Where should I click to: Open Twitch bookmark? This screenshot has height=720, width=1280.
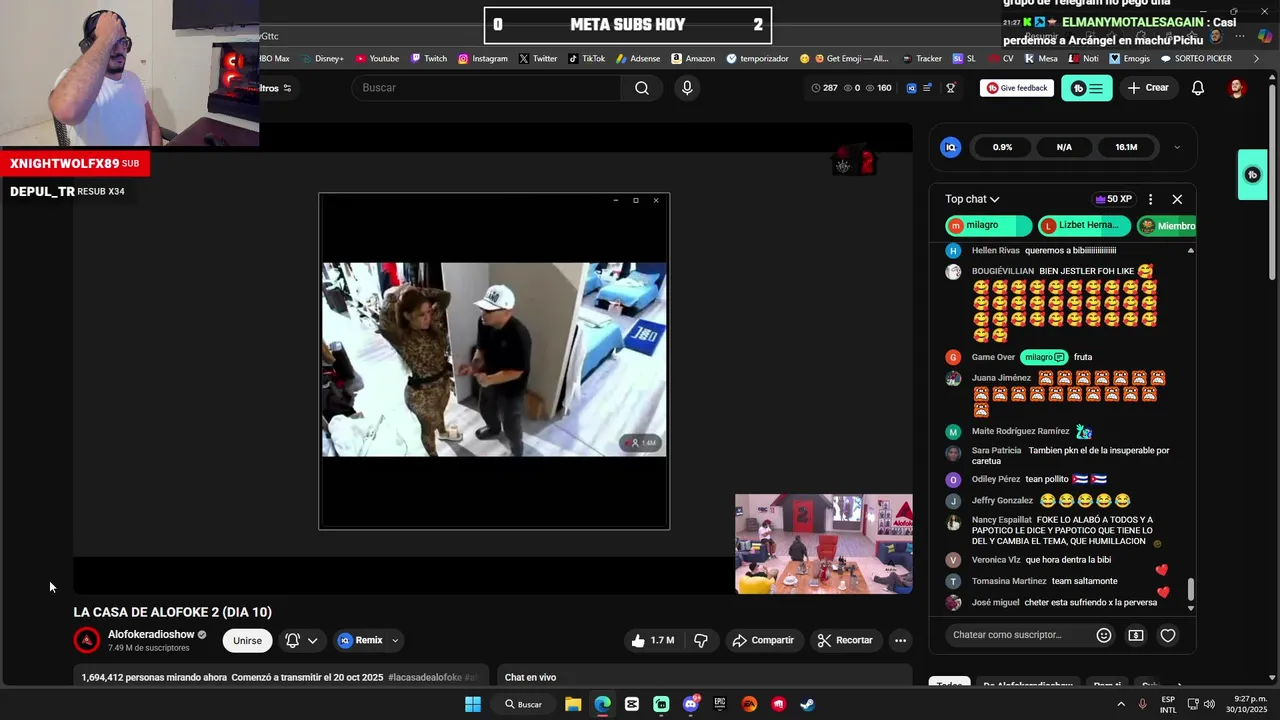(x=429, y=58)
